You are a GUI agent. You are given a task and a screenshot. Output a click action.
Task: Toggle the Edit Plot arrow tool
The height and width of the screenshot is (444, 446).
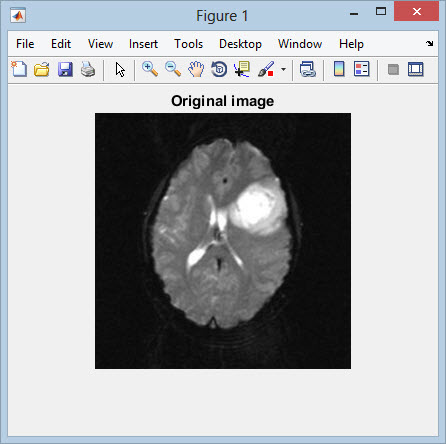point(120,70)
